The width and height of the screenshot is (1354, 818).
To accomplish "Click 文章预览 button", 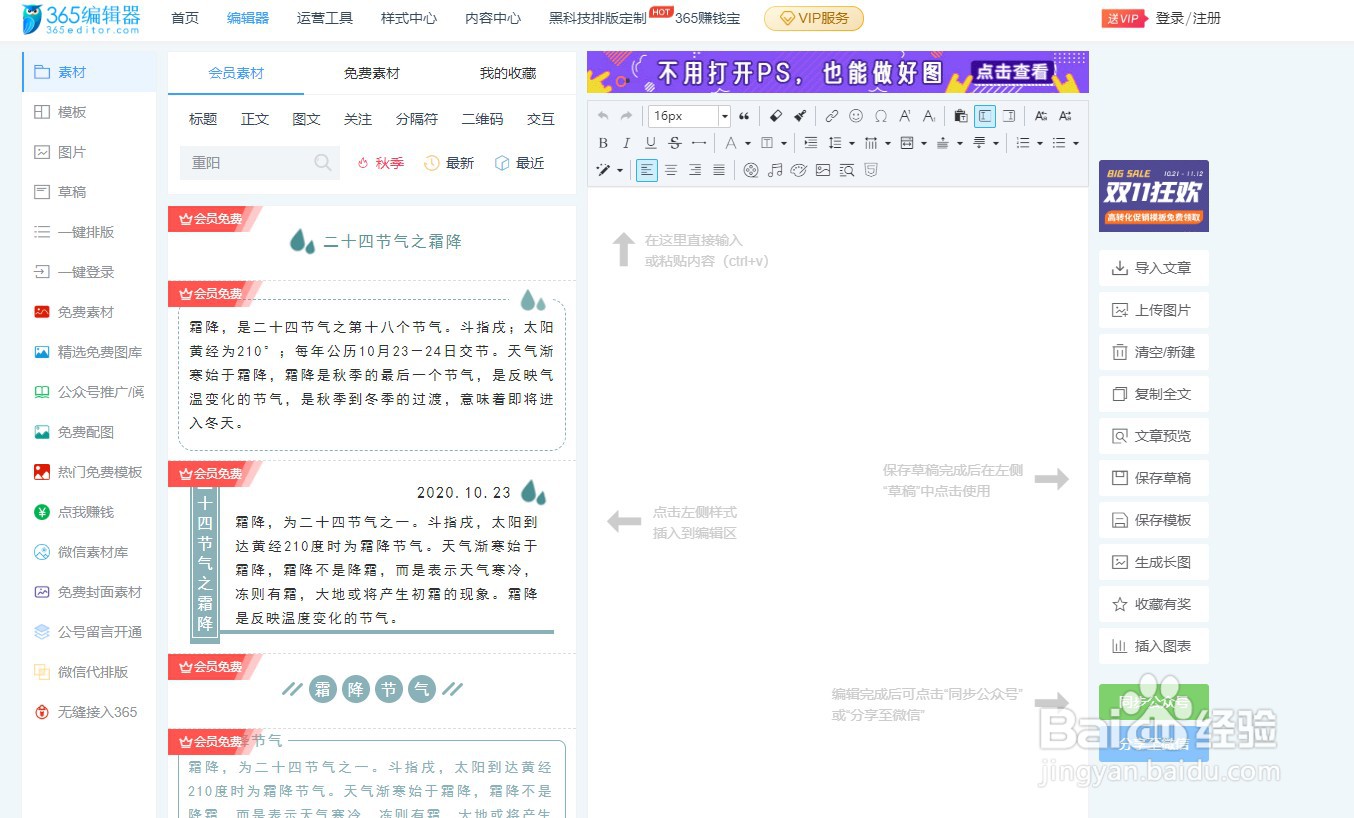I will [x=1153, y=436].
